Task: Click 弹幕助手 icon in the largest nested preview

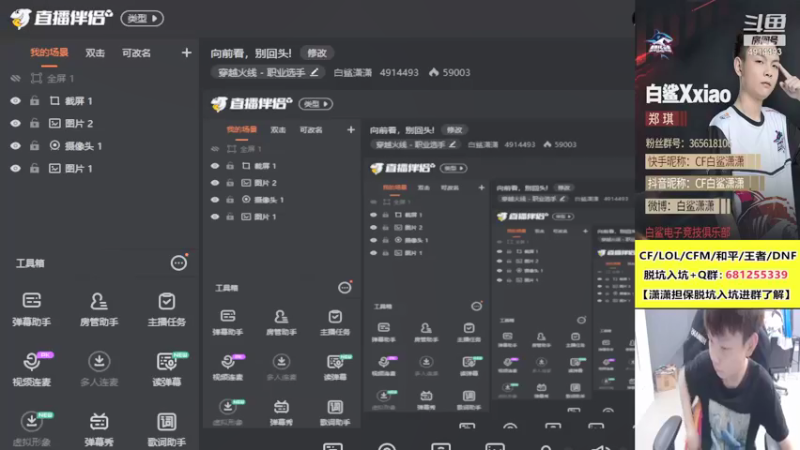Action: pos(228,316)
